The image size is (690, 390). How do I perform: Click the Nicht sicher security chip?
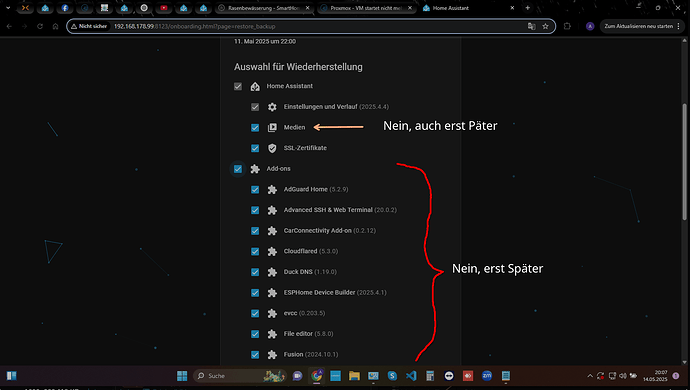pyautogui.click(x=89, y=26)
